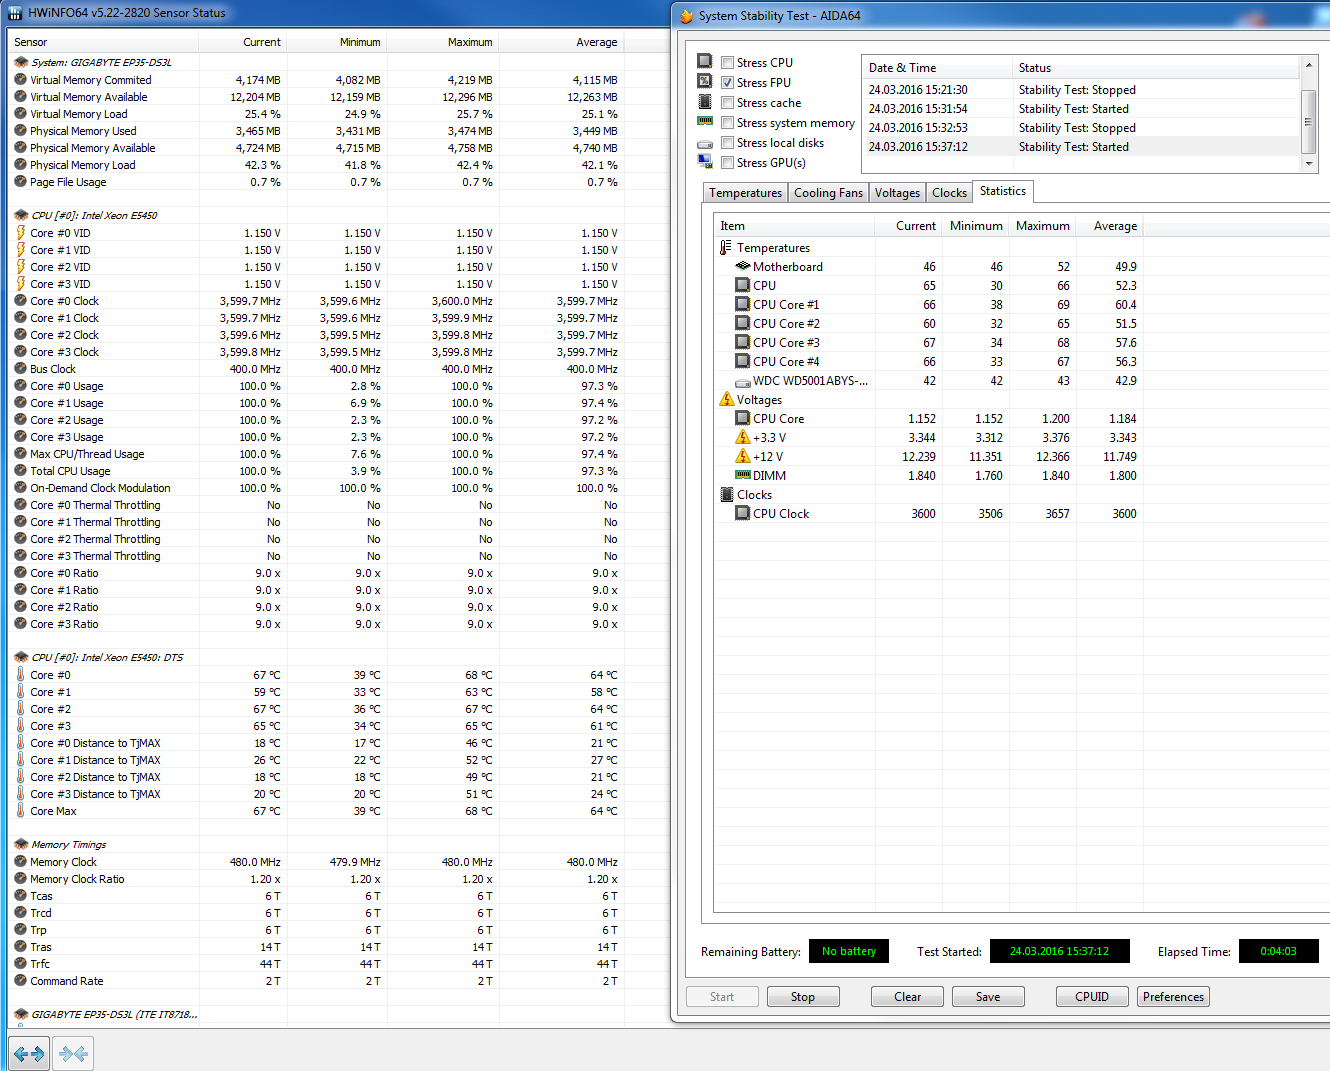Switch to the Voltages tab

897,193
